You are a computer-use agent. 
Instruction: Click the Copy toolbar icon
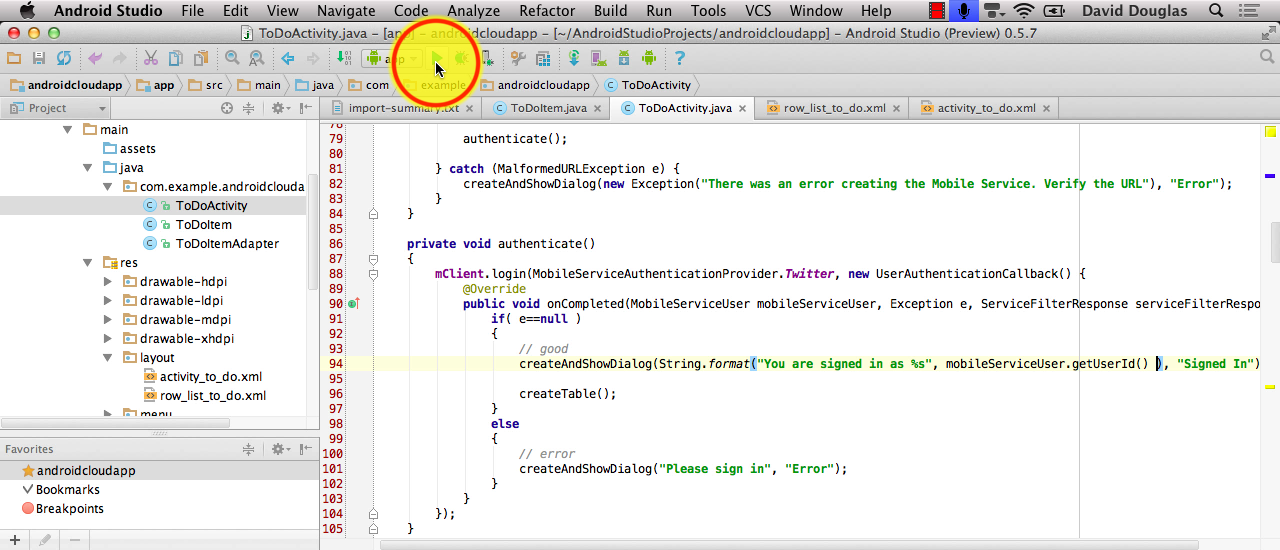176,58
